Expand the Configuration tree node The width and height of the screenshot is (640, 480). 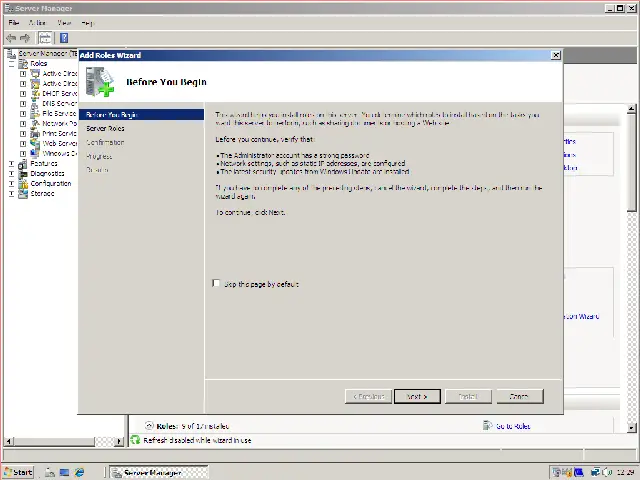point(11,184)
